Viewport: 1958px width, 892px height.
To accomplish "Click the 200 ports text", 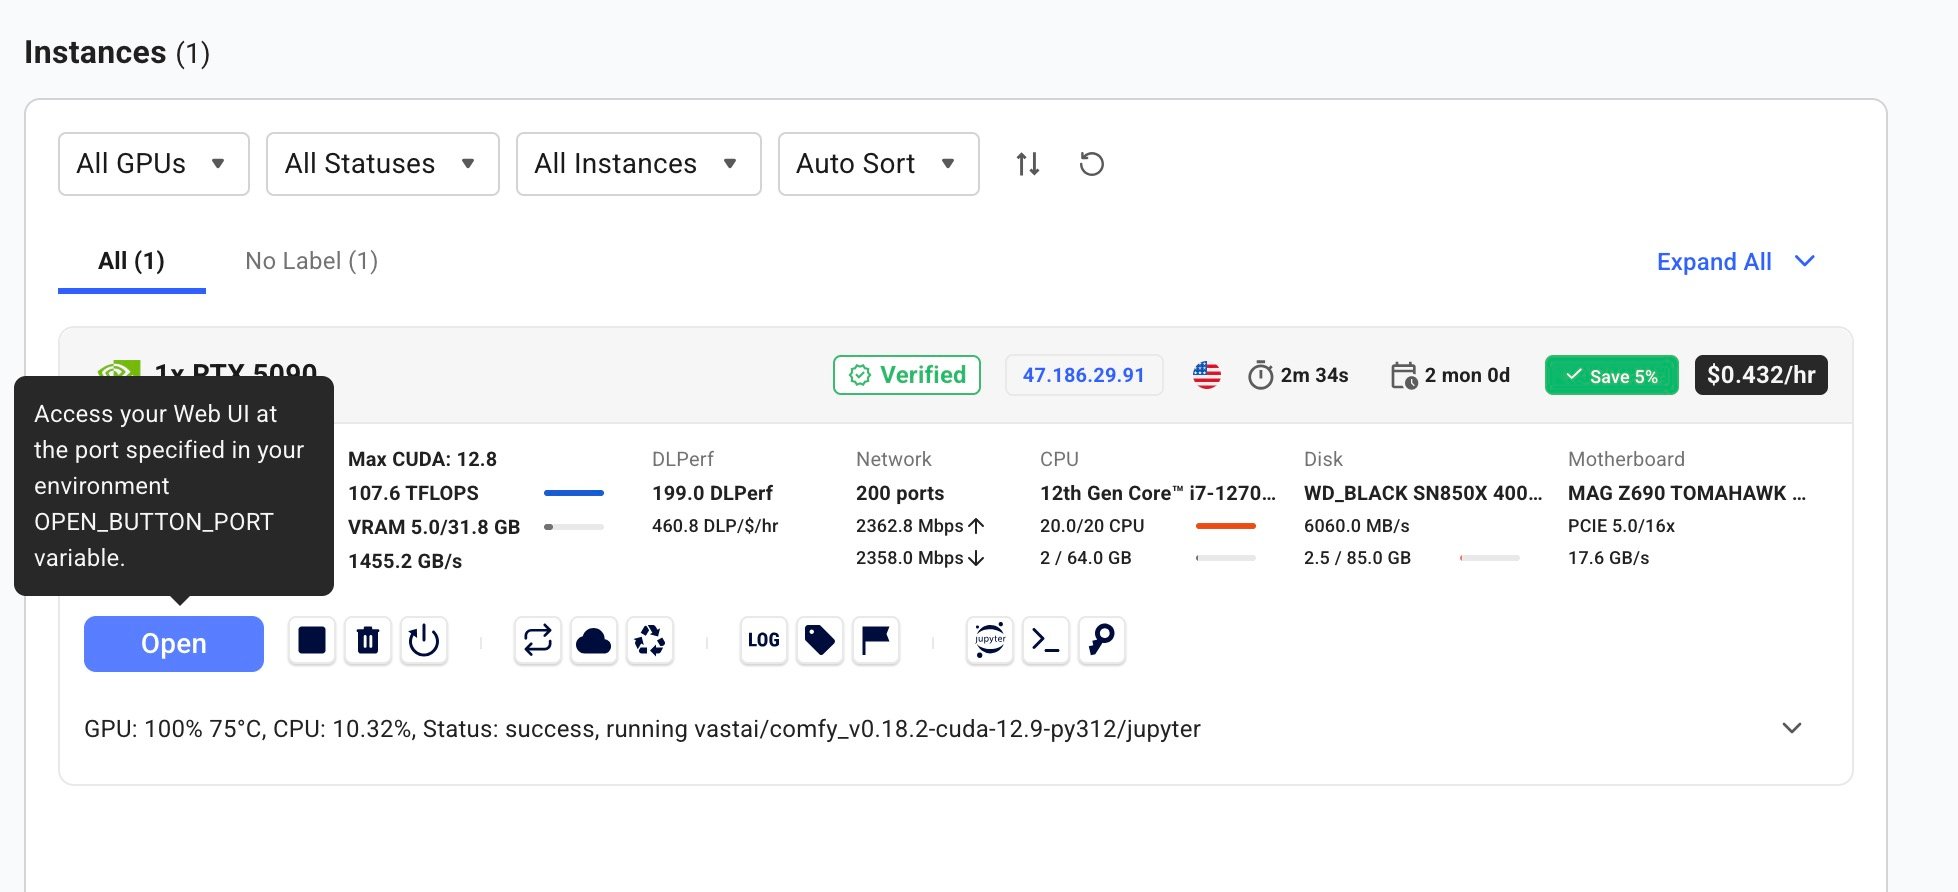I will coord(900,493).
